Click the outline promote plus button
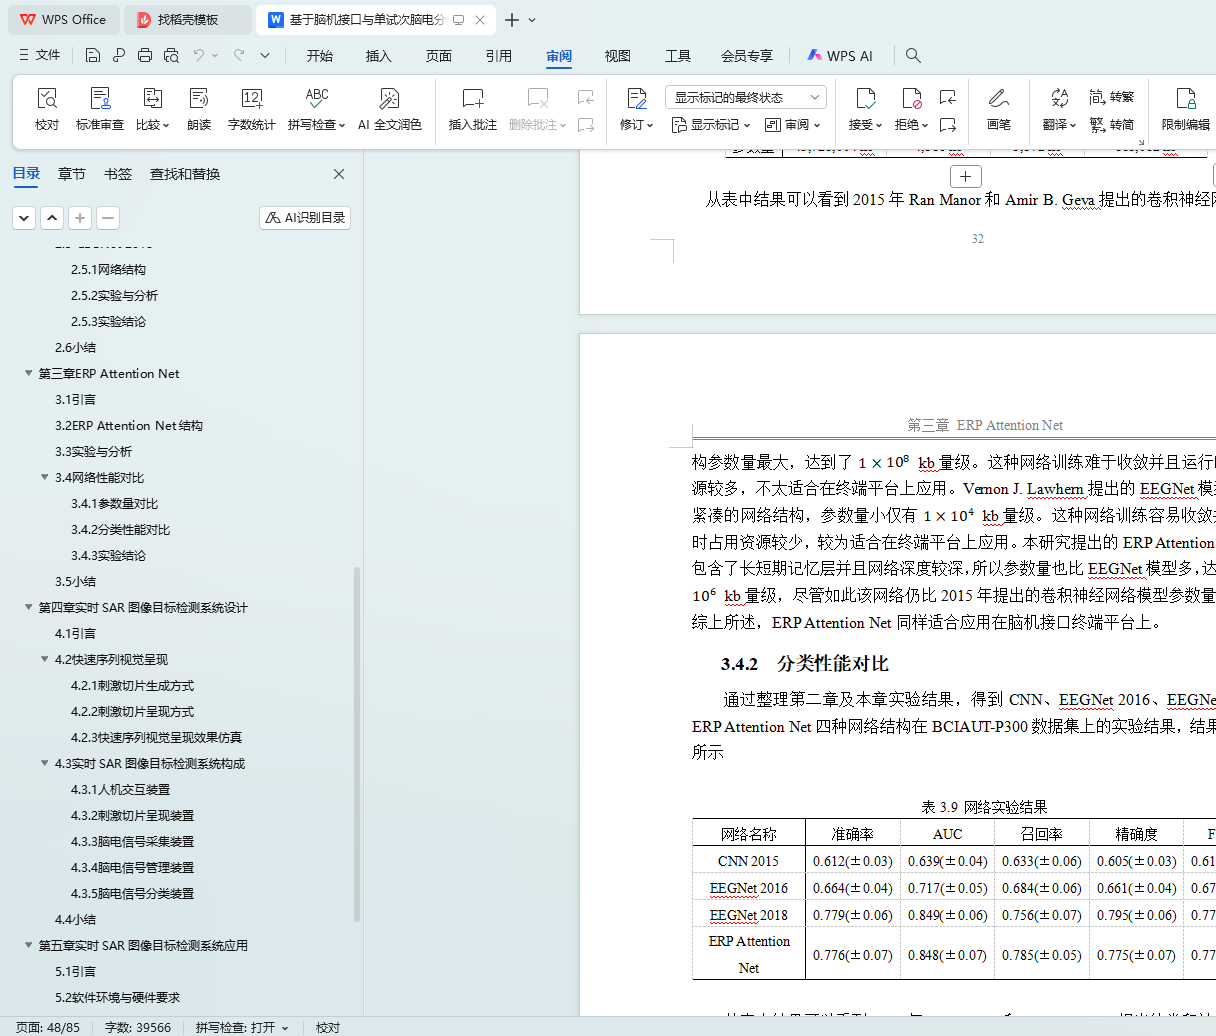Viewport: 1216px width, 1036px height. click(80, 217)
